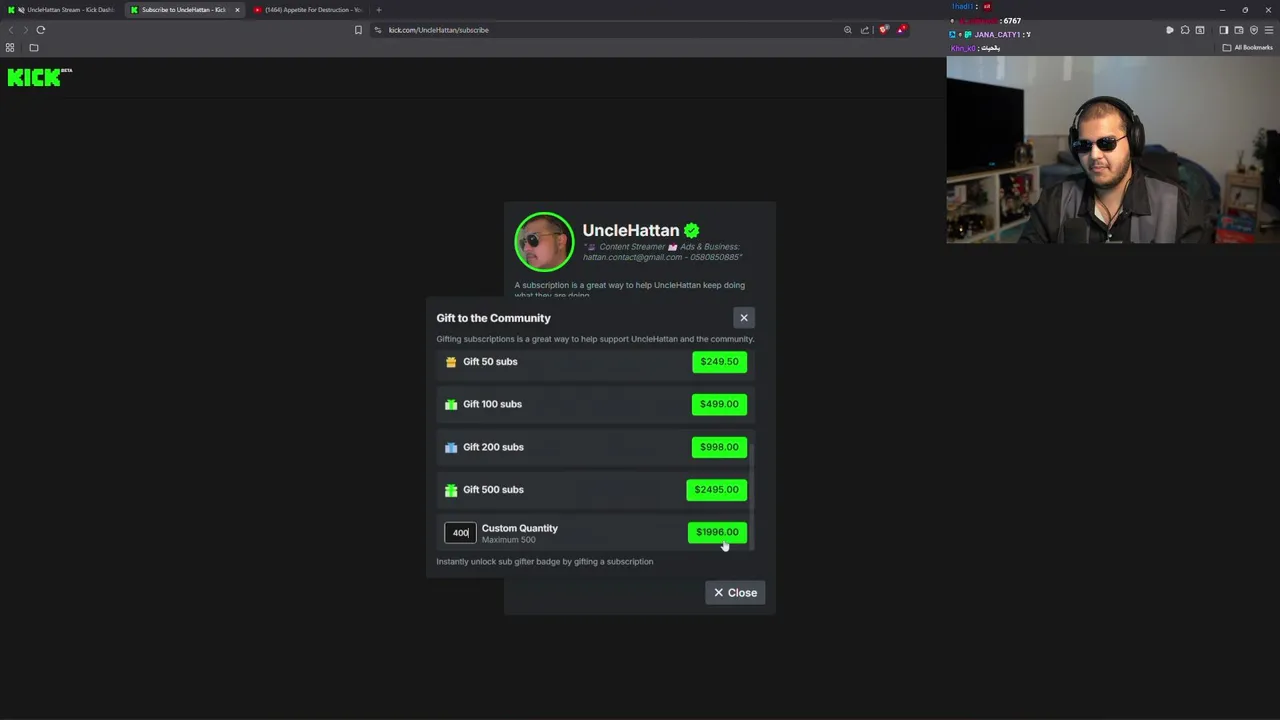1280x720 pixels.
Task: Switch to UncleHattan Stream Kick Dashboard tab
Action: tap(61, 10)
